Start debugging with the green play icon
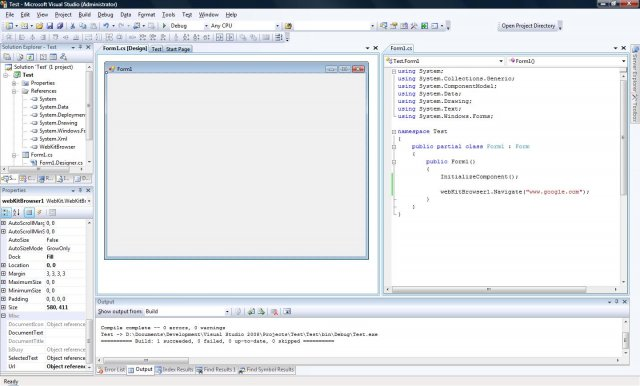Image resolution: width=640 pixels, height=386 pixels. (x=164, y=26)
